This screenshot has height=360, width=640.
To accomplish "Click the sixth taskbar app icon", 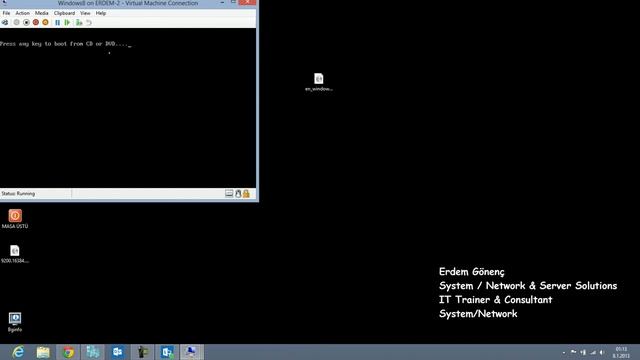I will pos(142,352).
